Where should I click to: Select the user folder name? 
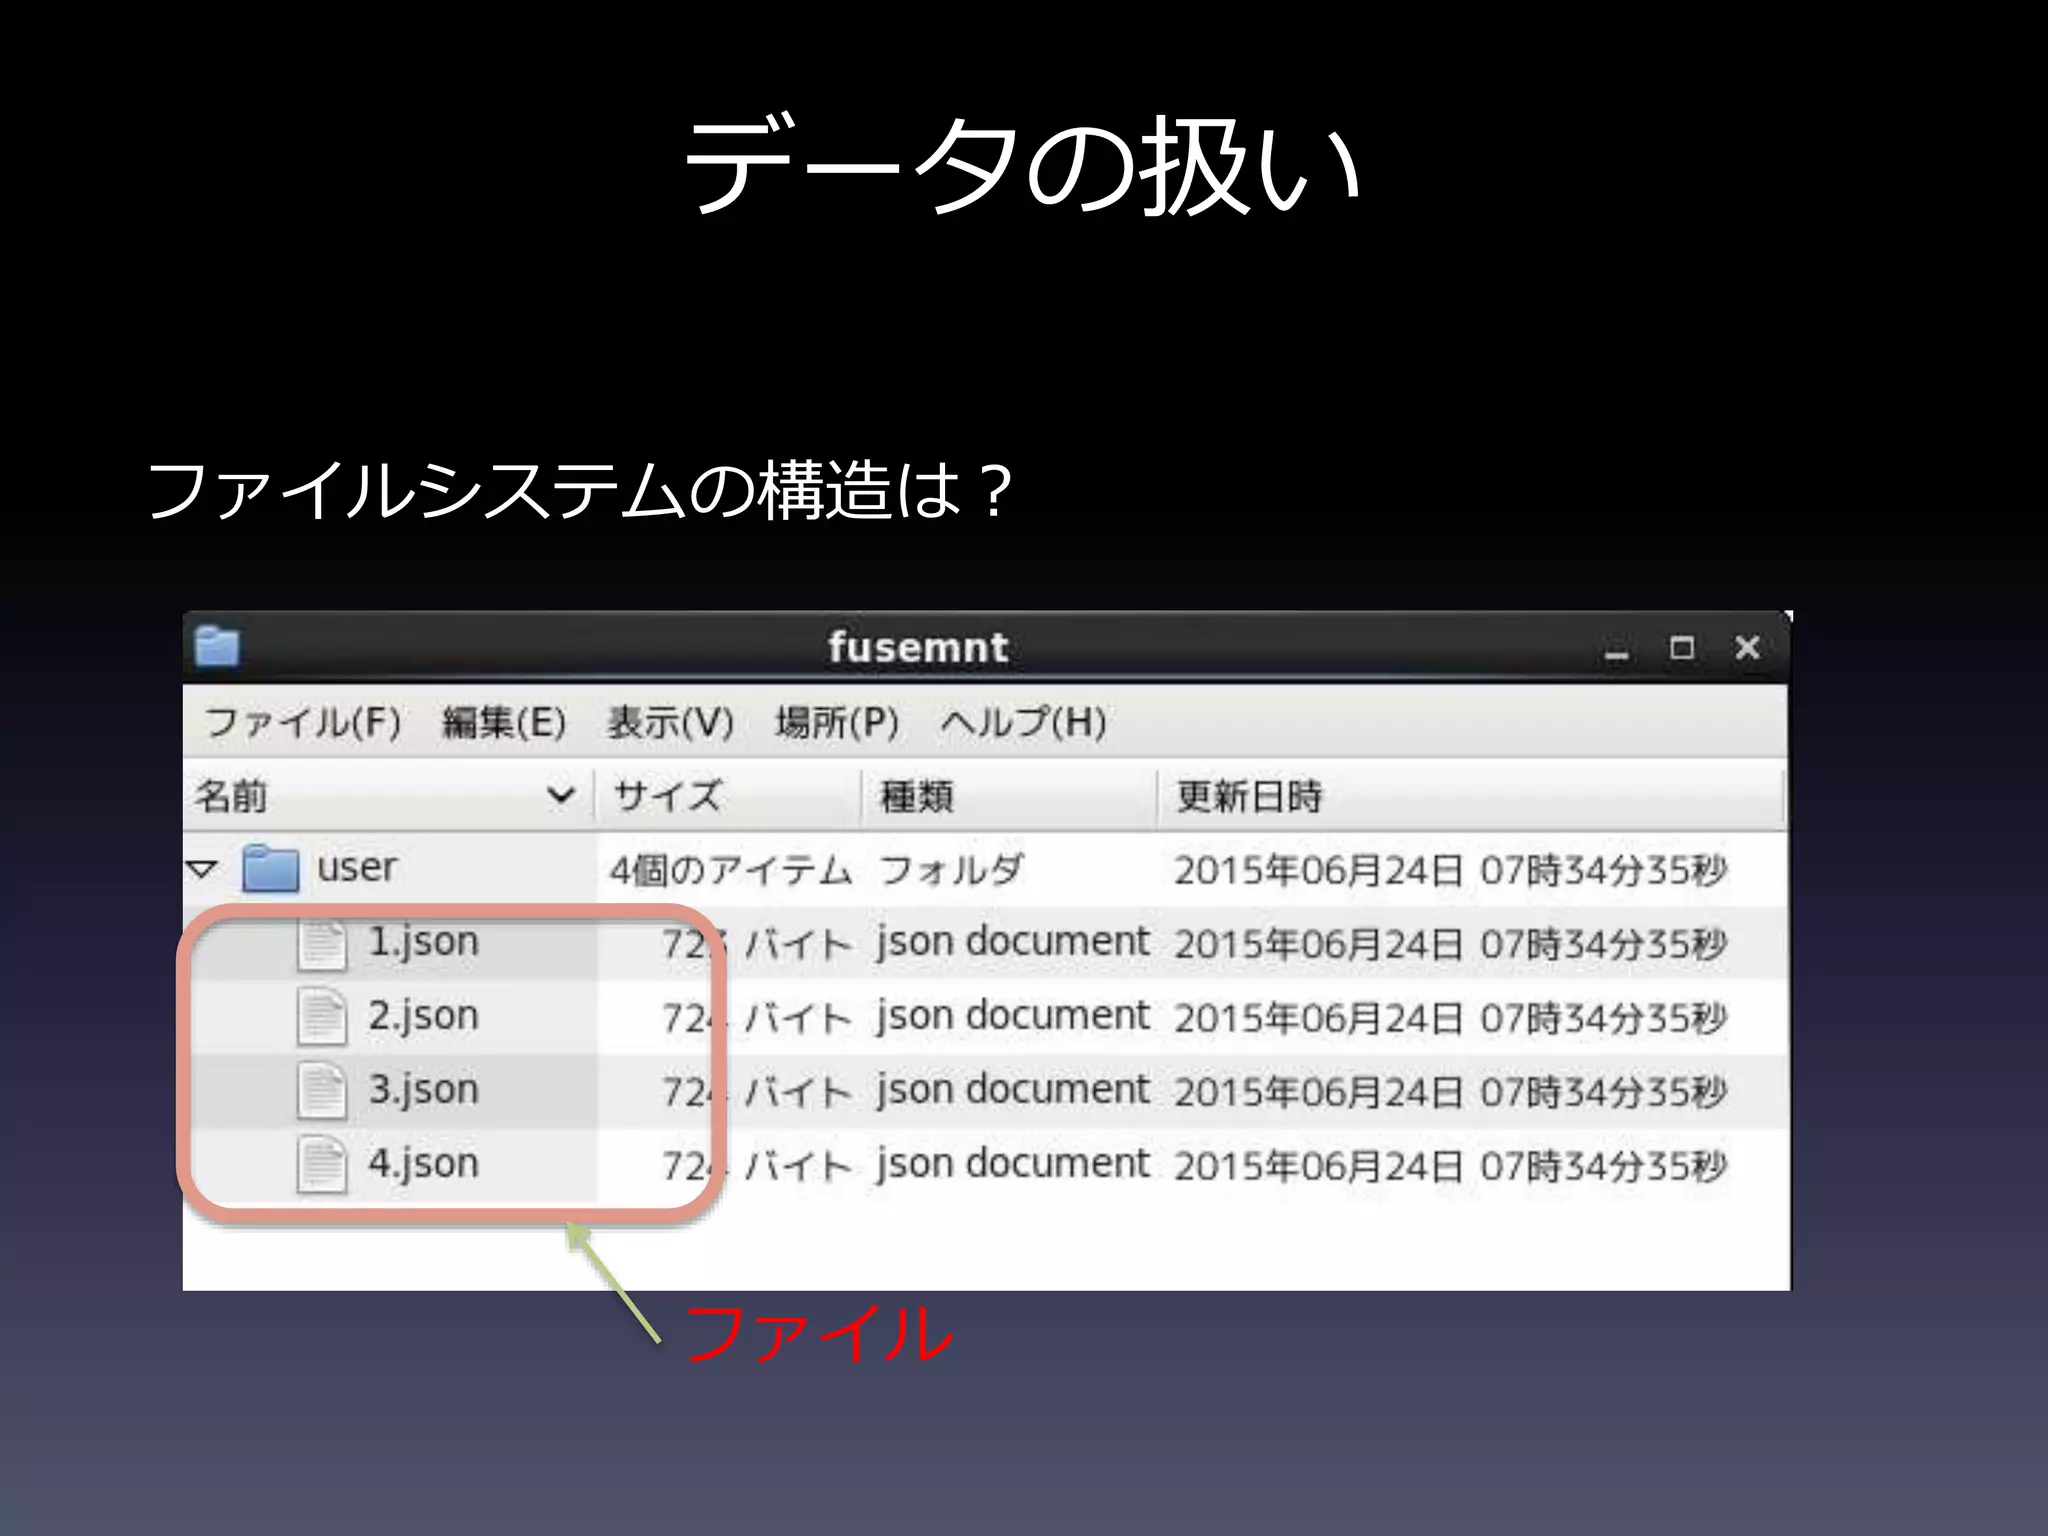[357, 867]
